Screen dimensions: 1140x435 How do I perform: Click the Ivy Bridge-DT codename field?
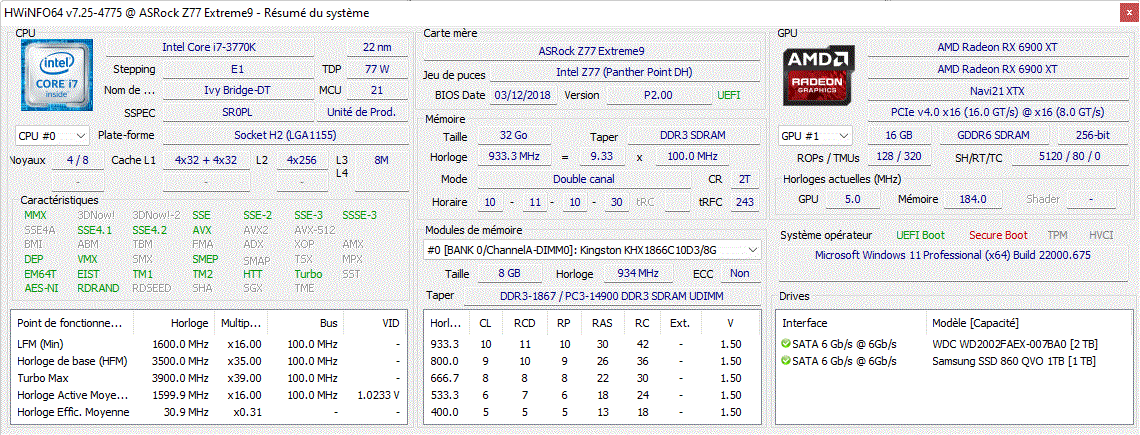click(238, 91)
